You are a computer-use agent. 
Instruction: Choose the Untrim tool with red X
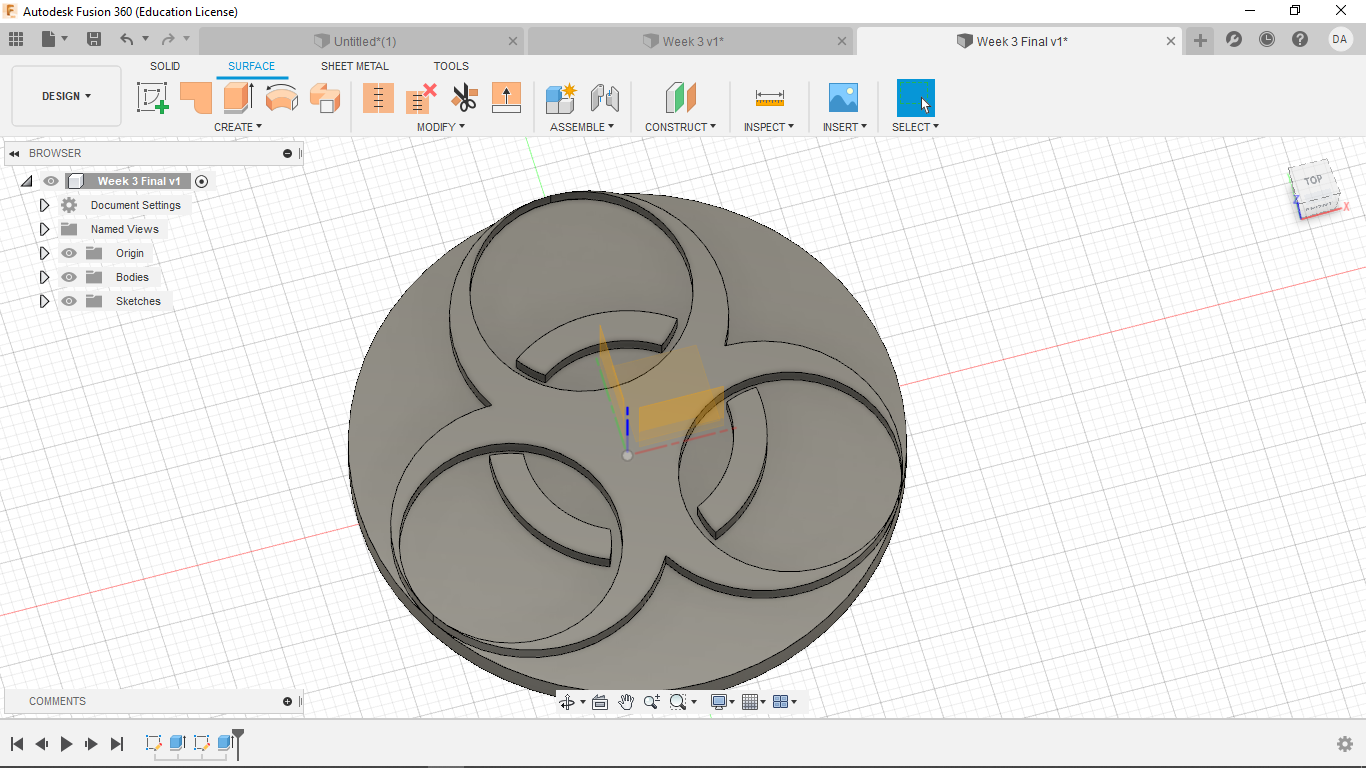pos(421,98)
